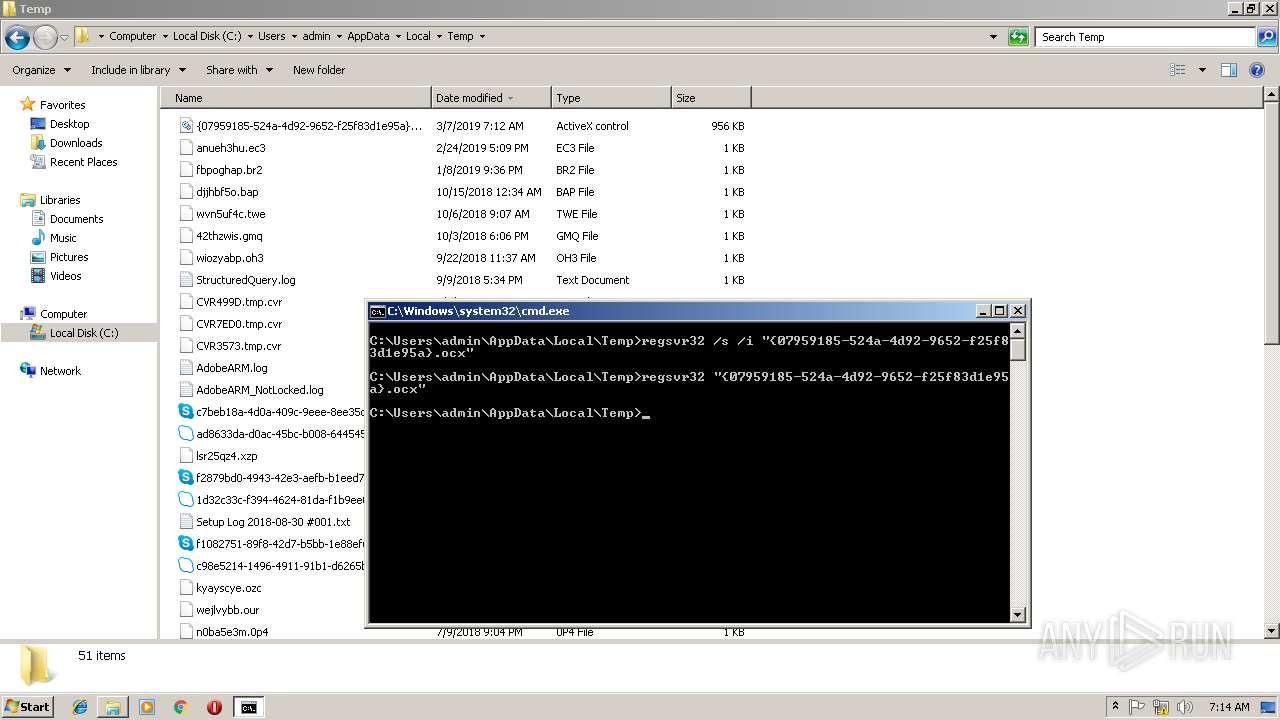
Task: Click Start button
Action: tap(28, 707)
